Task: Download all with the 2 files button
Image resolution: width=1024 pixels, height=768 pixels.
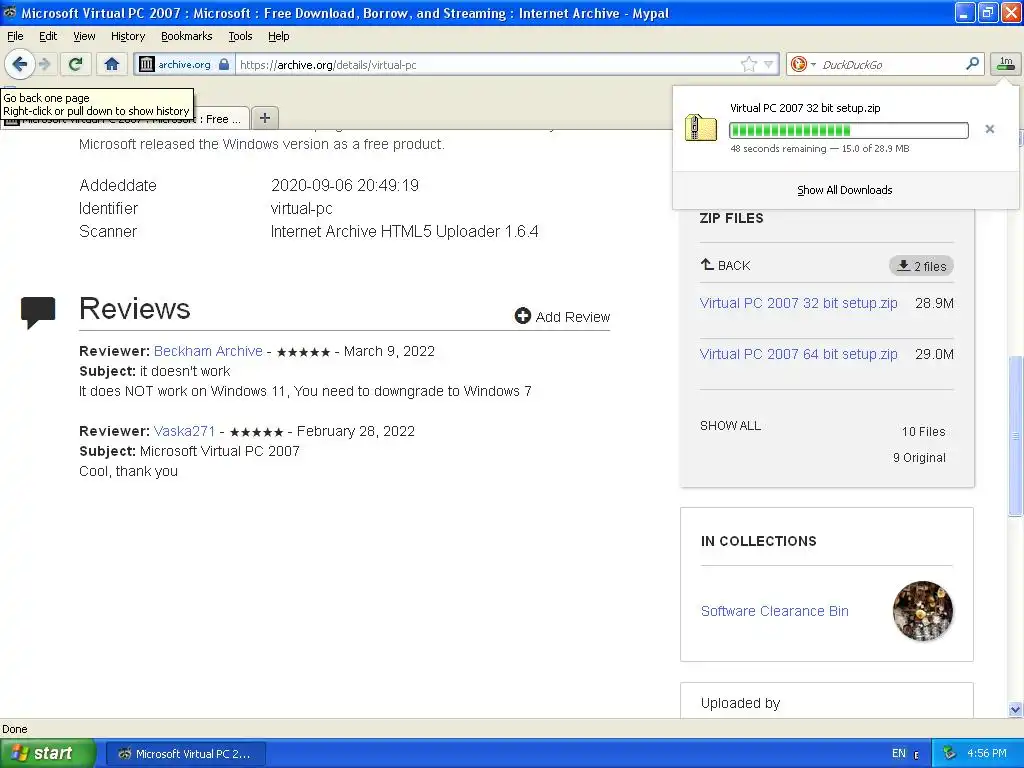Action: (x=921, y=266)
